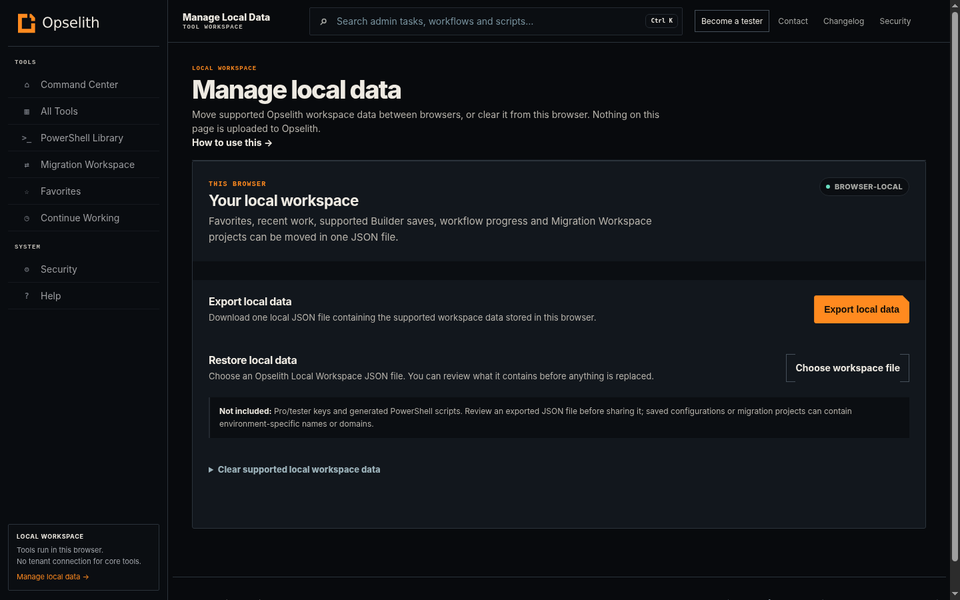Click the Command Center home icon
This screenshot has height=600, width=960.
(26, 85)
